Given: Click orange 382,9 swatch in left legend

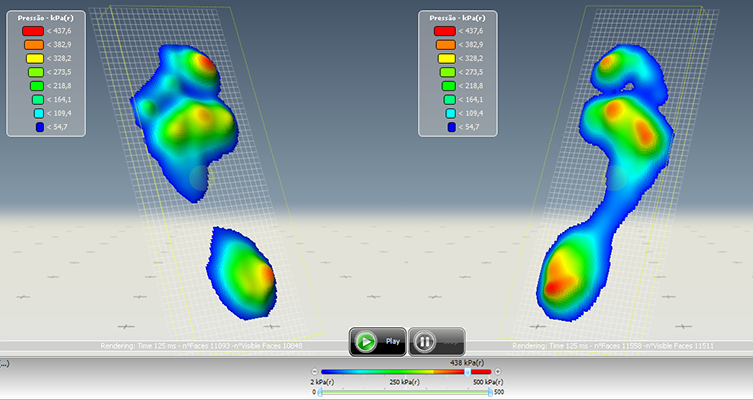Looking at the screenshot, I should click(33, 45).
